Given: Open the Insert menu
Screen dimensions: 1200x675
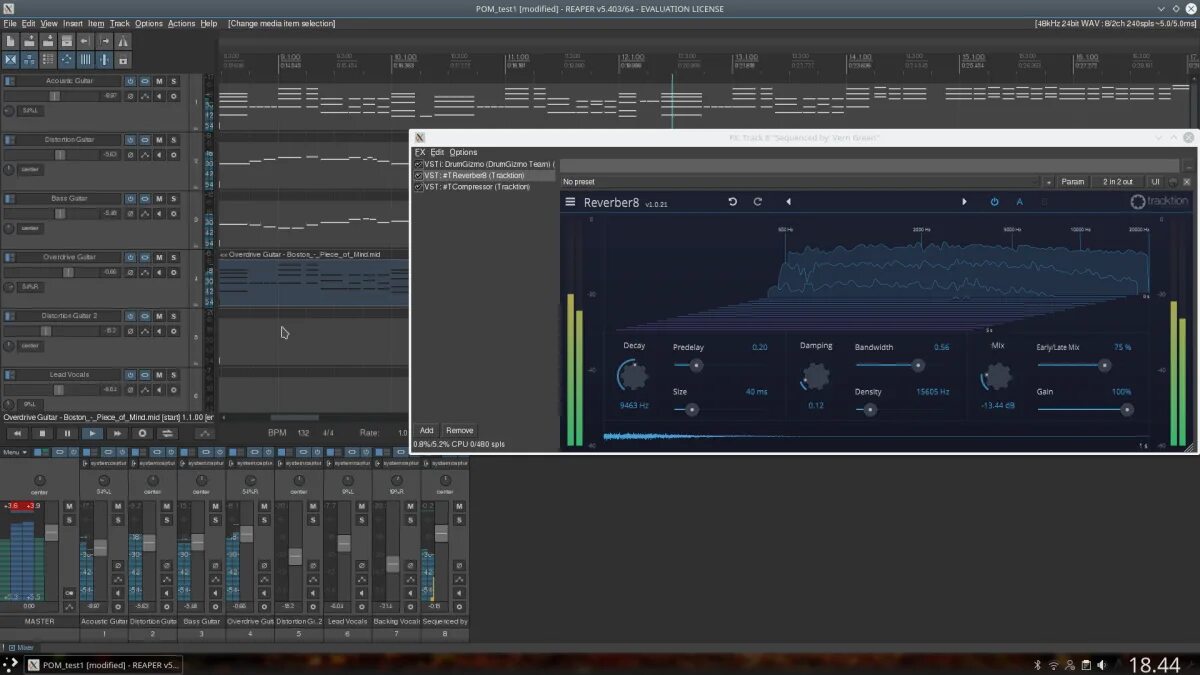Looking at the screenshot, I should coord(73,23).
